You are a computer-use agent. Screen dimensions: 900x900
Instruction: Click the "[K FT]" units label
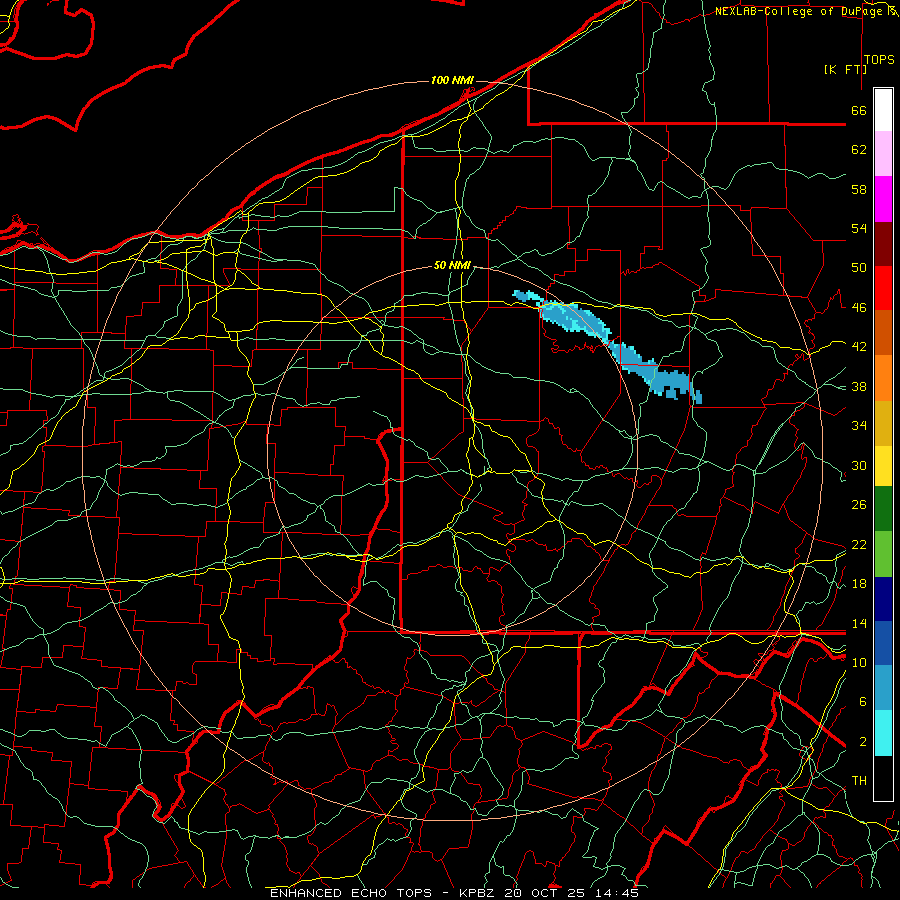pyautogui.click(x=845, y=69)
